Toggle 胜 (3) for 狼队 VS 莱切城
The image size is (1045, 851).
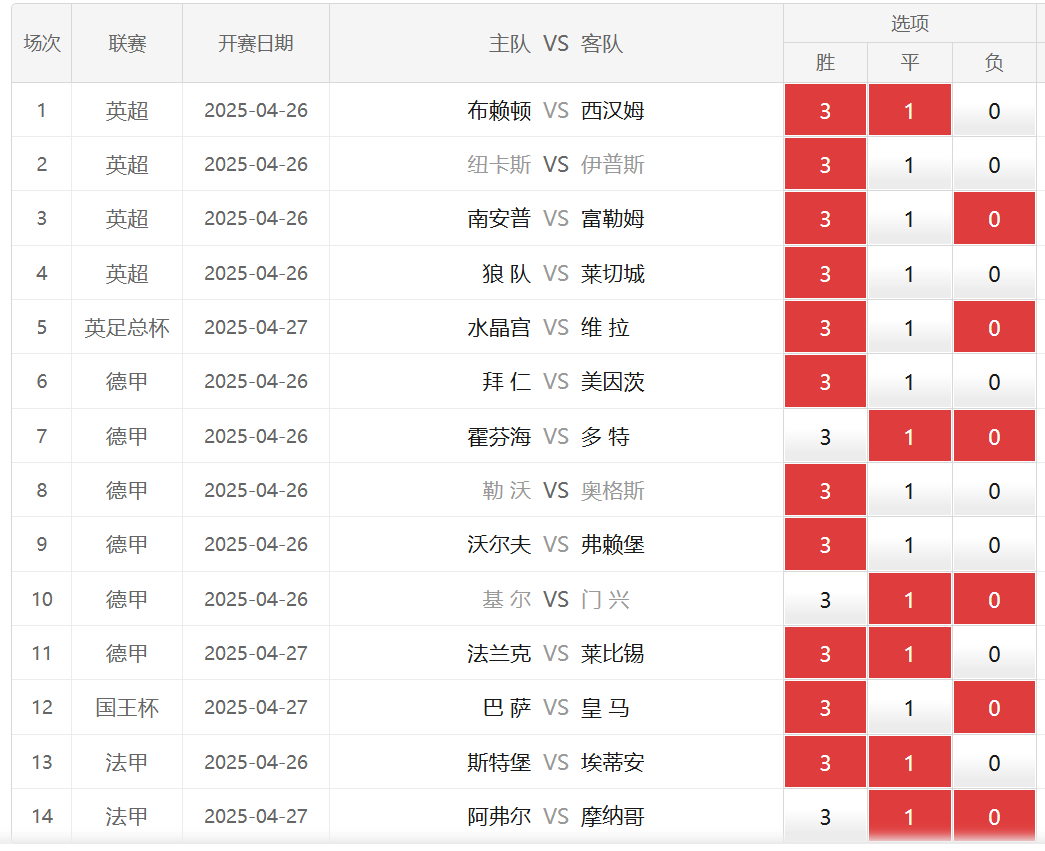click(x=825, y=273)
